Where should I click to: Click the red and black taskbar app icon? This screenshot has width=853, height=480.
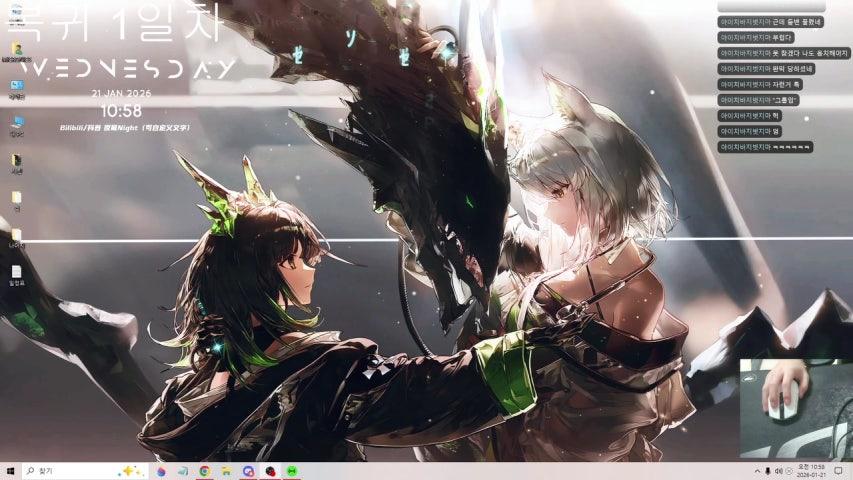pos(269,471)
